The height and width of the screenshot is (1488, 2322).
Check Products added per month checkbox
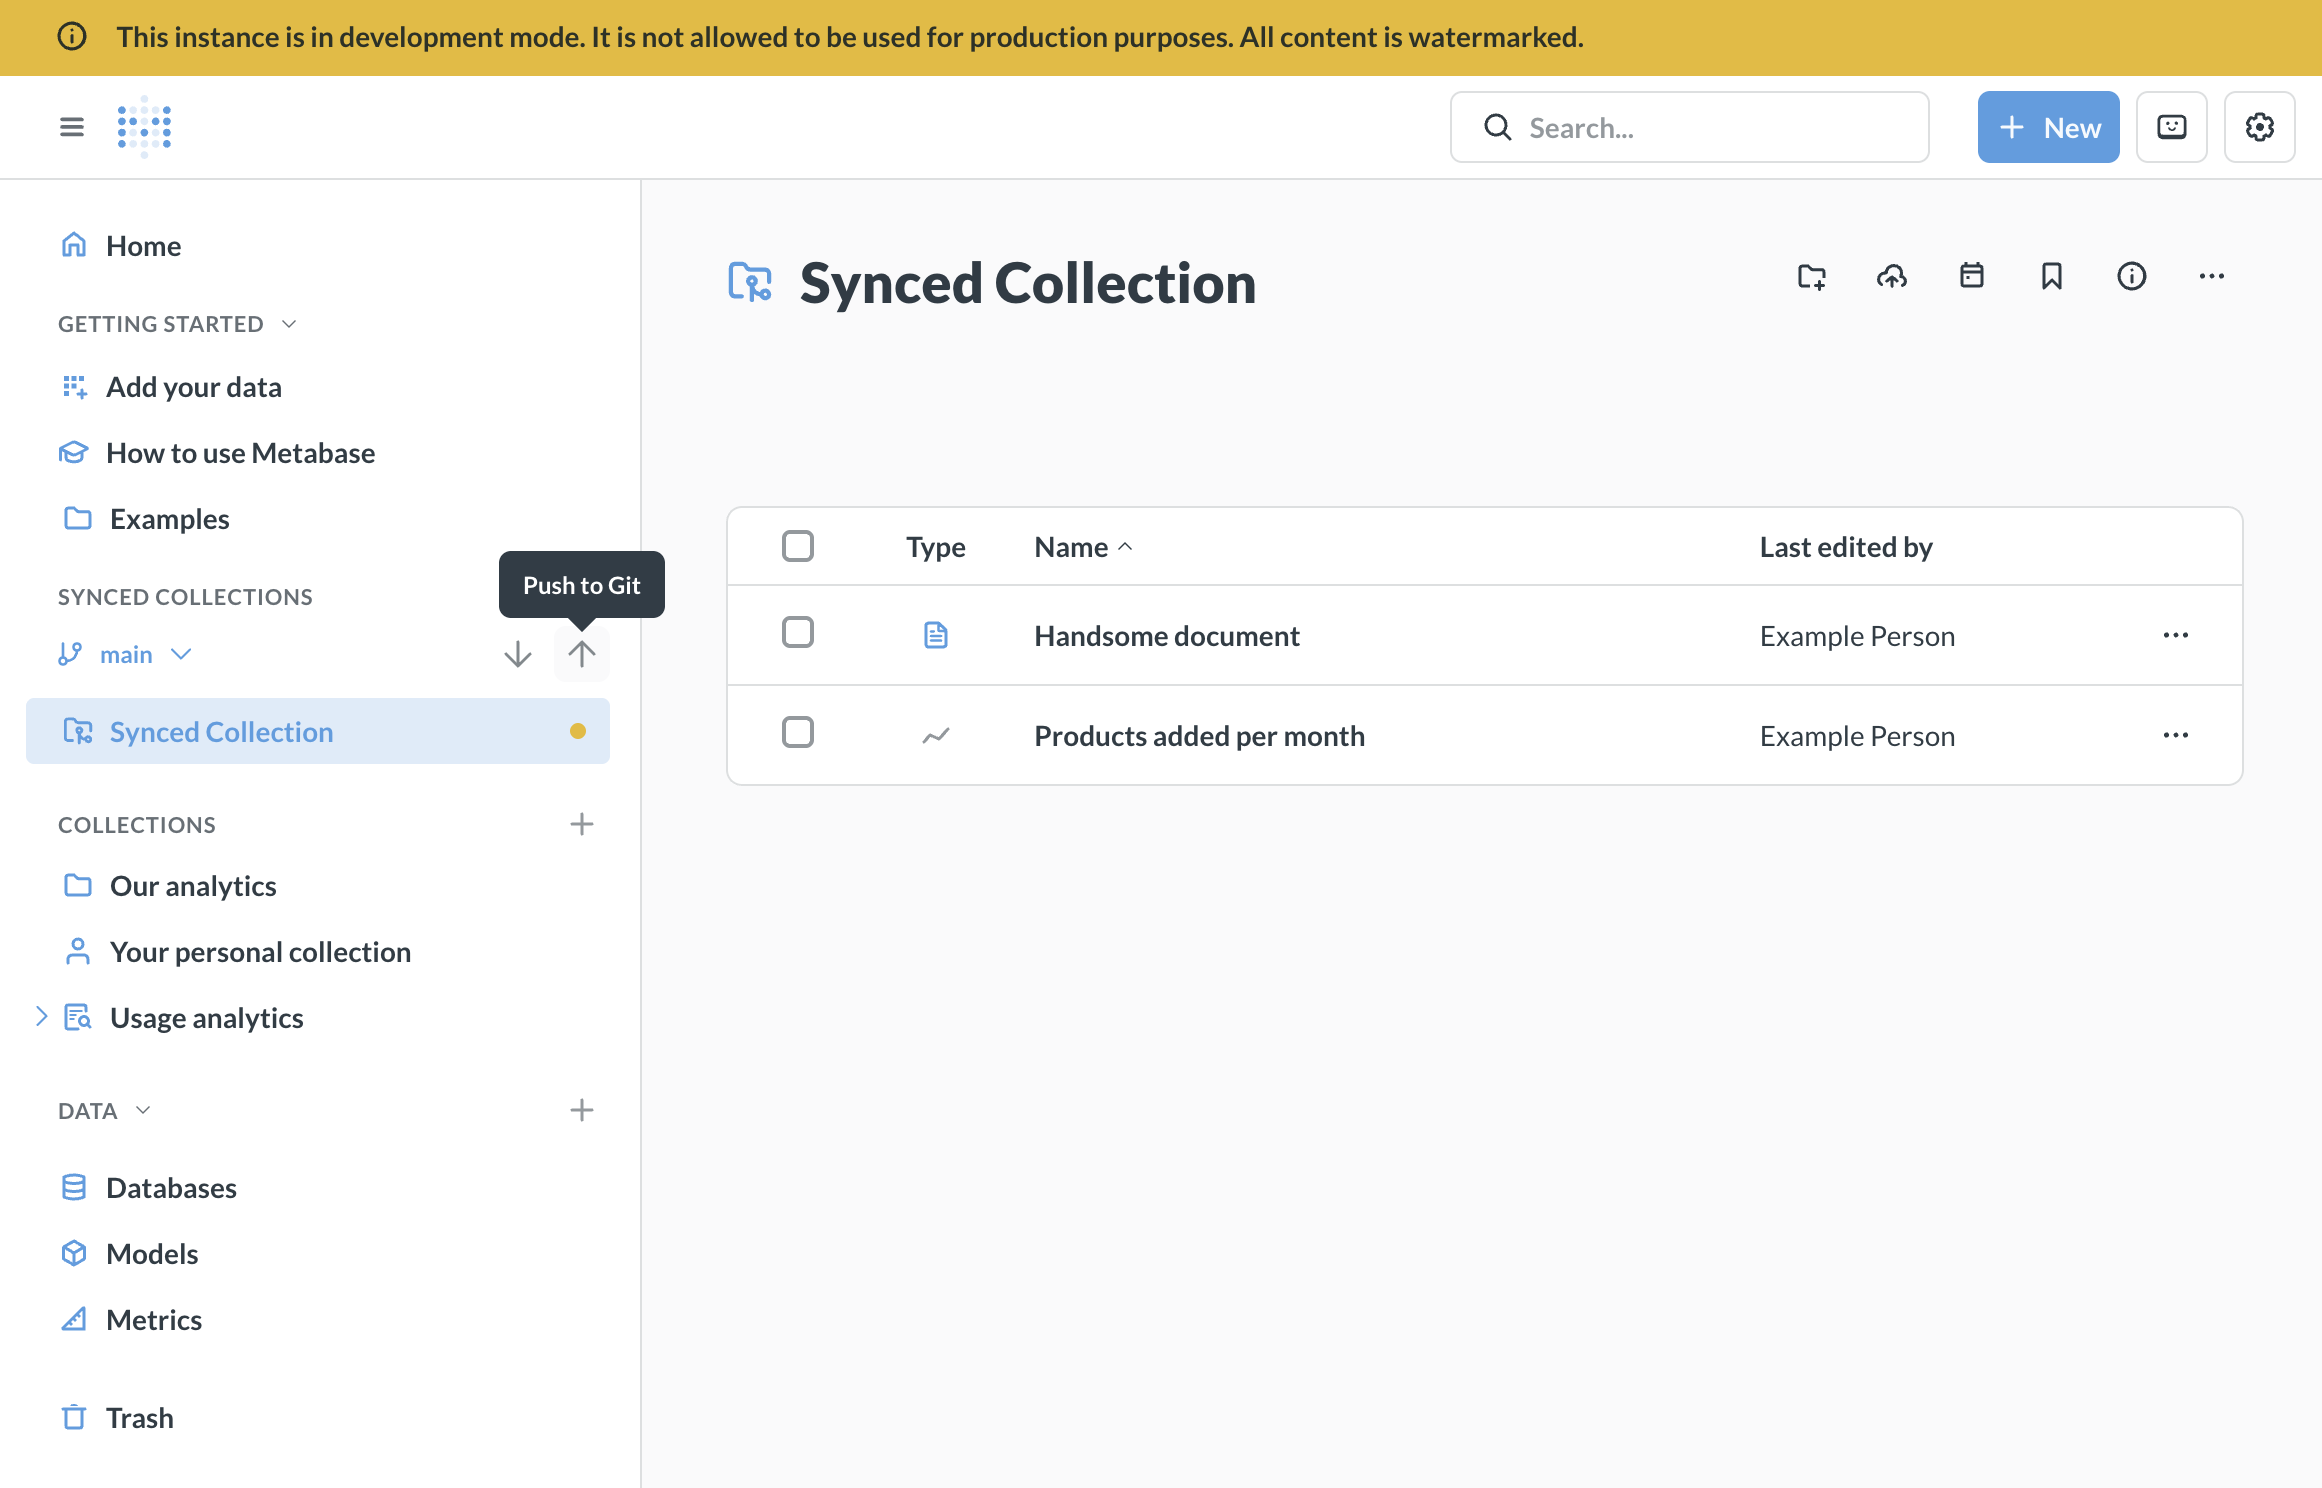click(797, 733)
